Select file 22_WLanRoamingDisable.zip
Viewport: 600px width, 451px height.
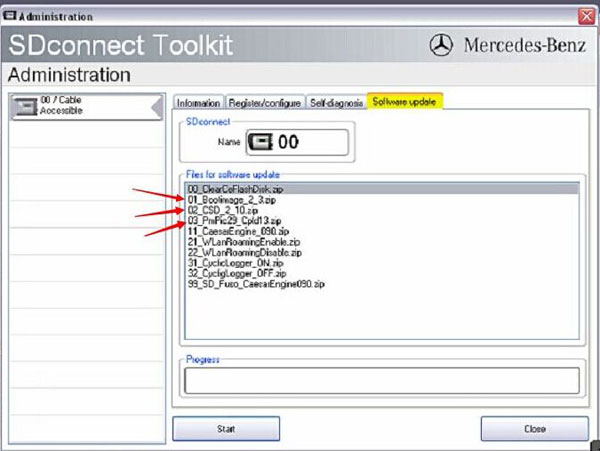(x=245, y=252)
